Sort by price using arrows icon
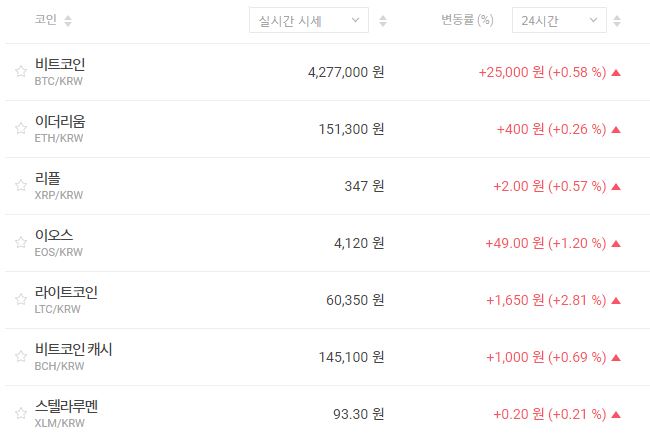Viewport: 650px width, 442px height. [x=383, y=20]
